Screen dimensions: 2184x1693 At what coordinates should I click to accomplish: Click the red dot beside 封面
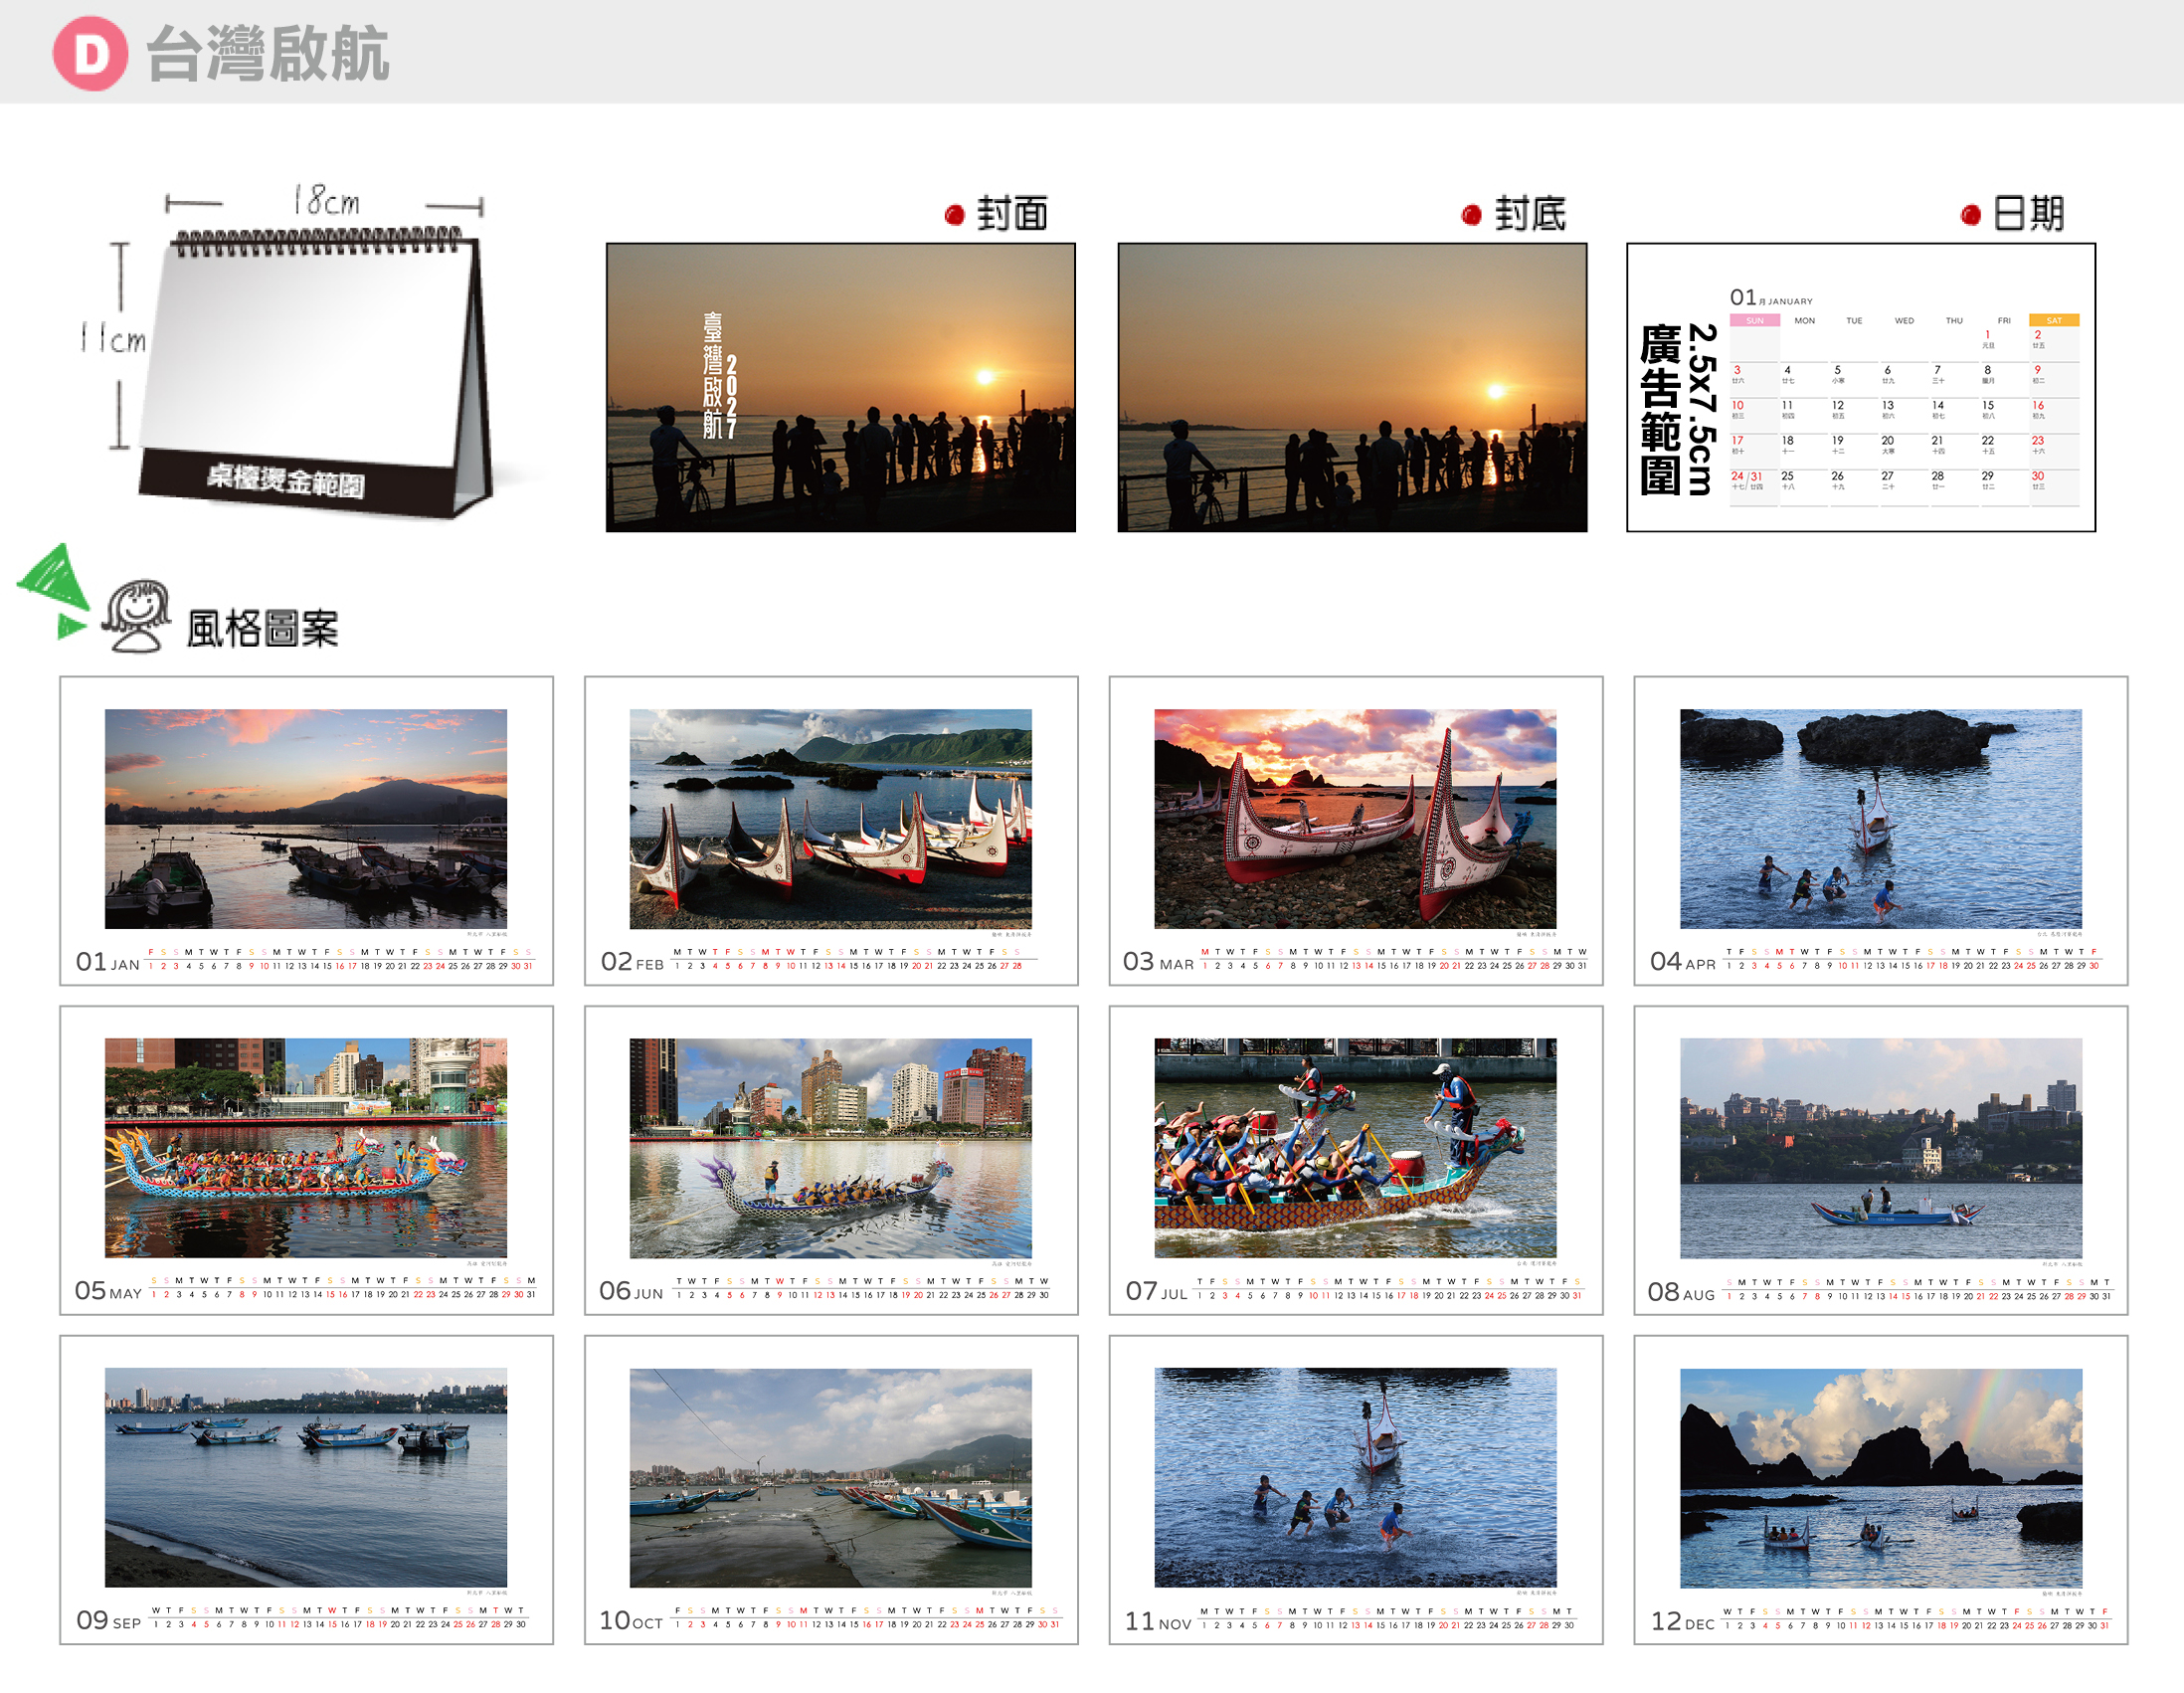click(x=954, y=215)
